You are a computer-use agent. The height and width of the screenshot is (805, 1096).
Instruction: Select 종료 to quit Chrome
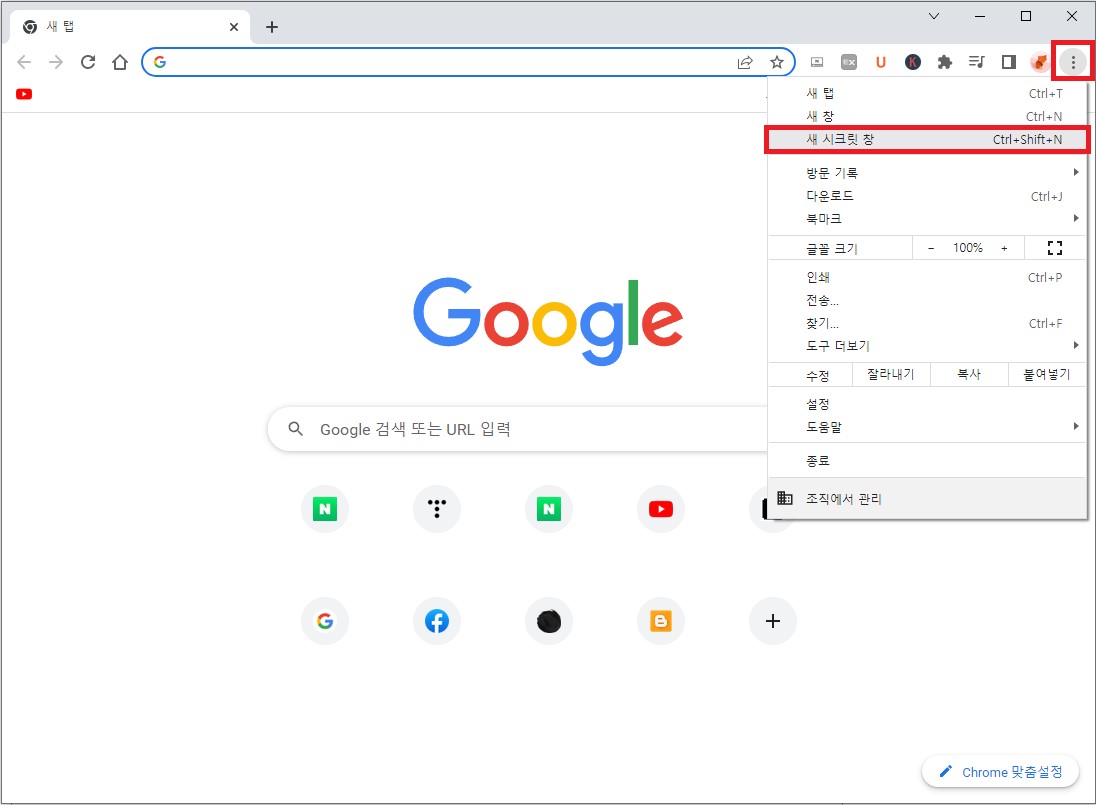[927, 460]
